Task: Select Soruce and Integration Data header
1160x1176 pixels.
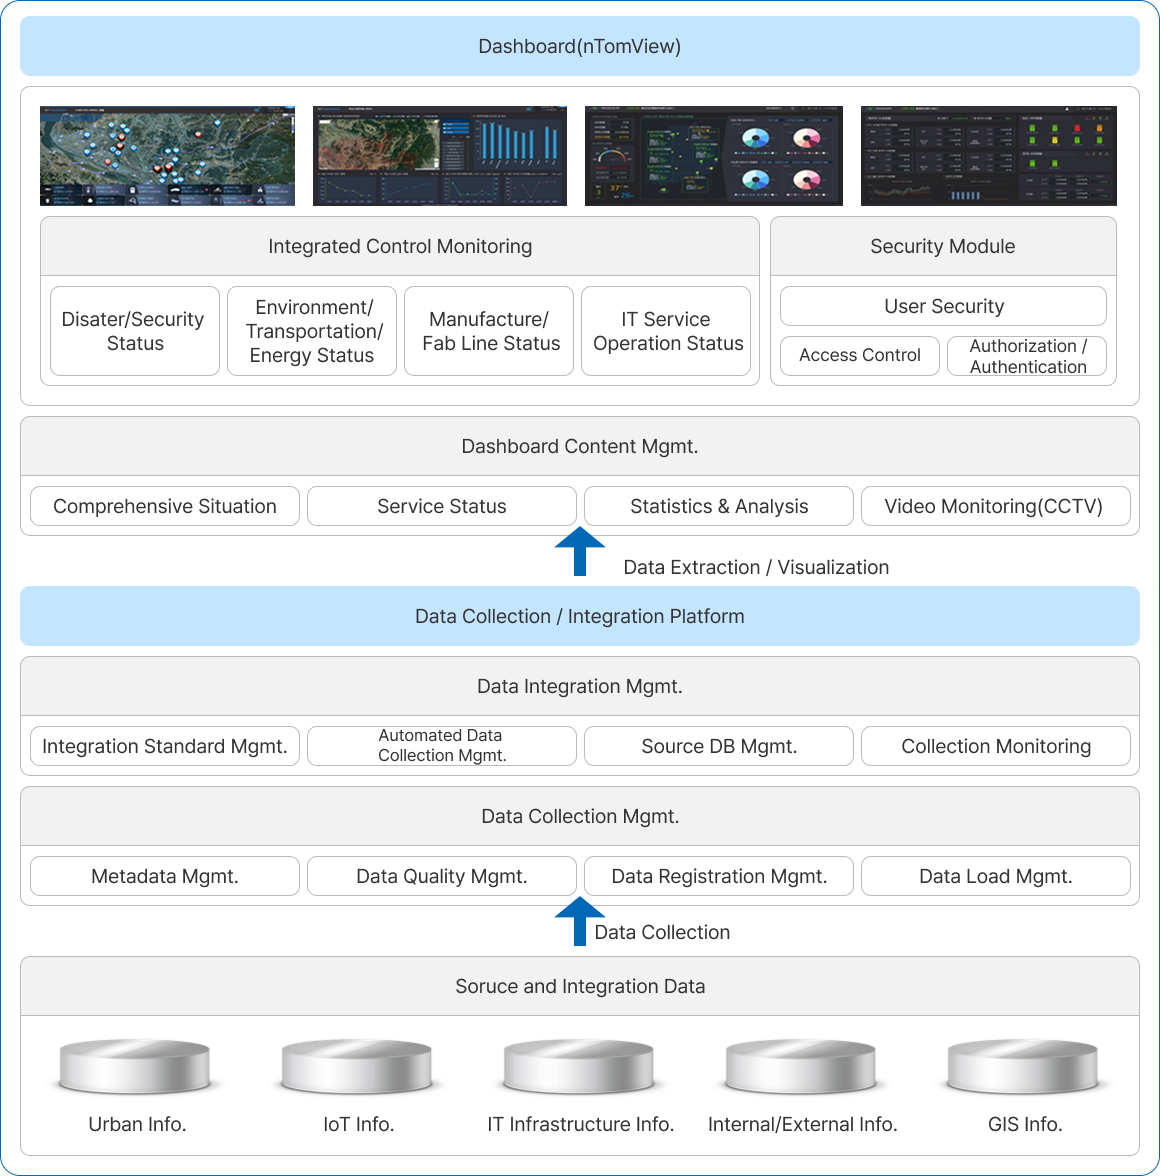Action: (580, 986)
